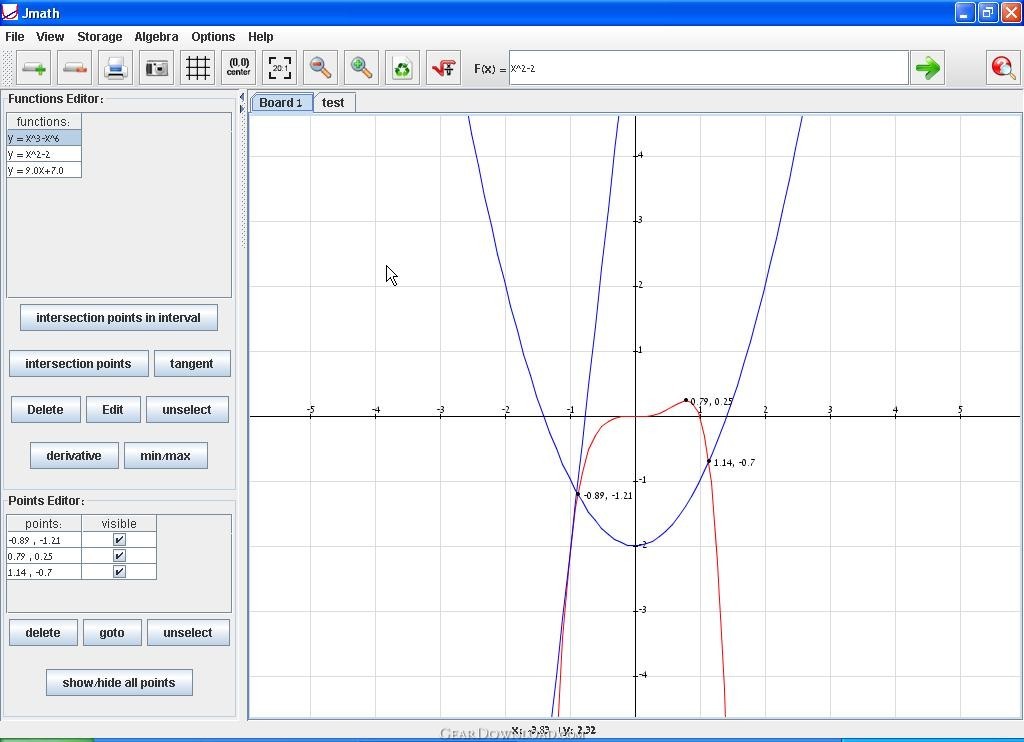The width and height of the screenshot is (1024, 742).
Task: Click unselect in the Functions Editor
Action: tap(187, 410)
